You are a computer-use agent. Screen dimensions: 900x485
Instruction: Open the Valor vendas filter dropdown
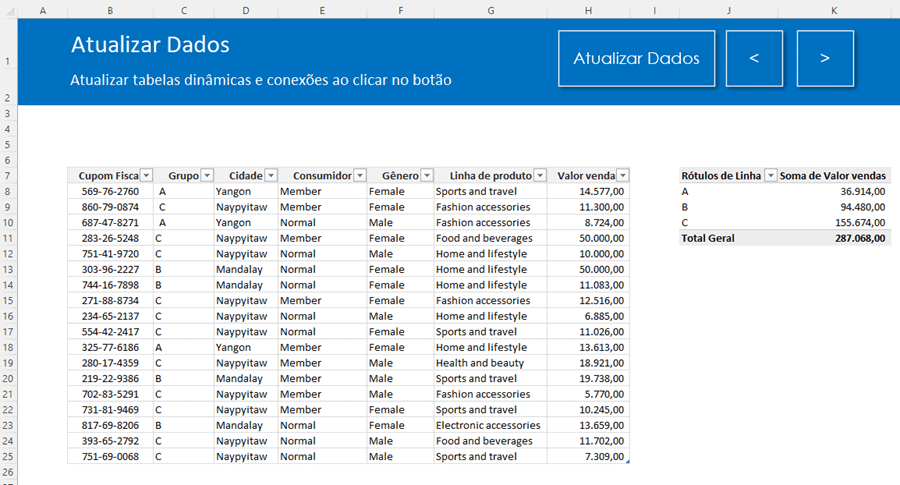click(623, 175)
